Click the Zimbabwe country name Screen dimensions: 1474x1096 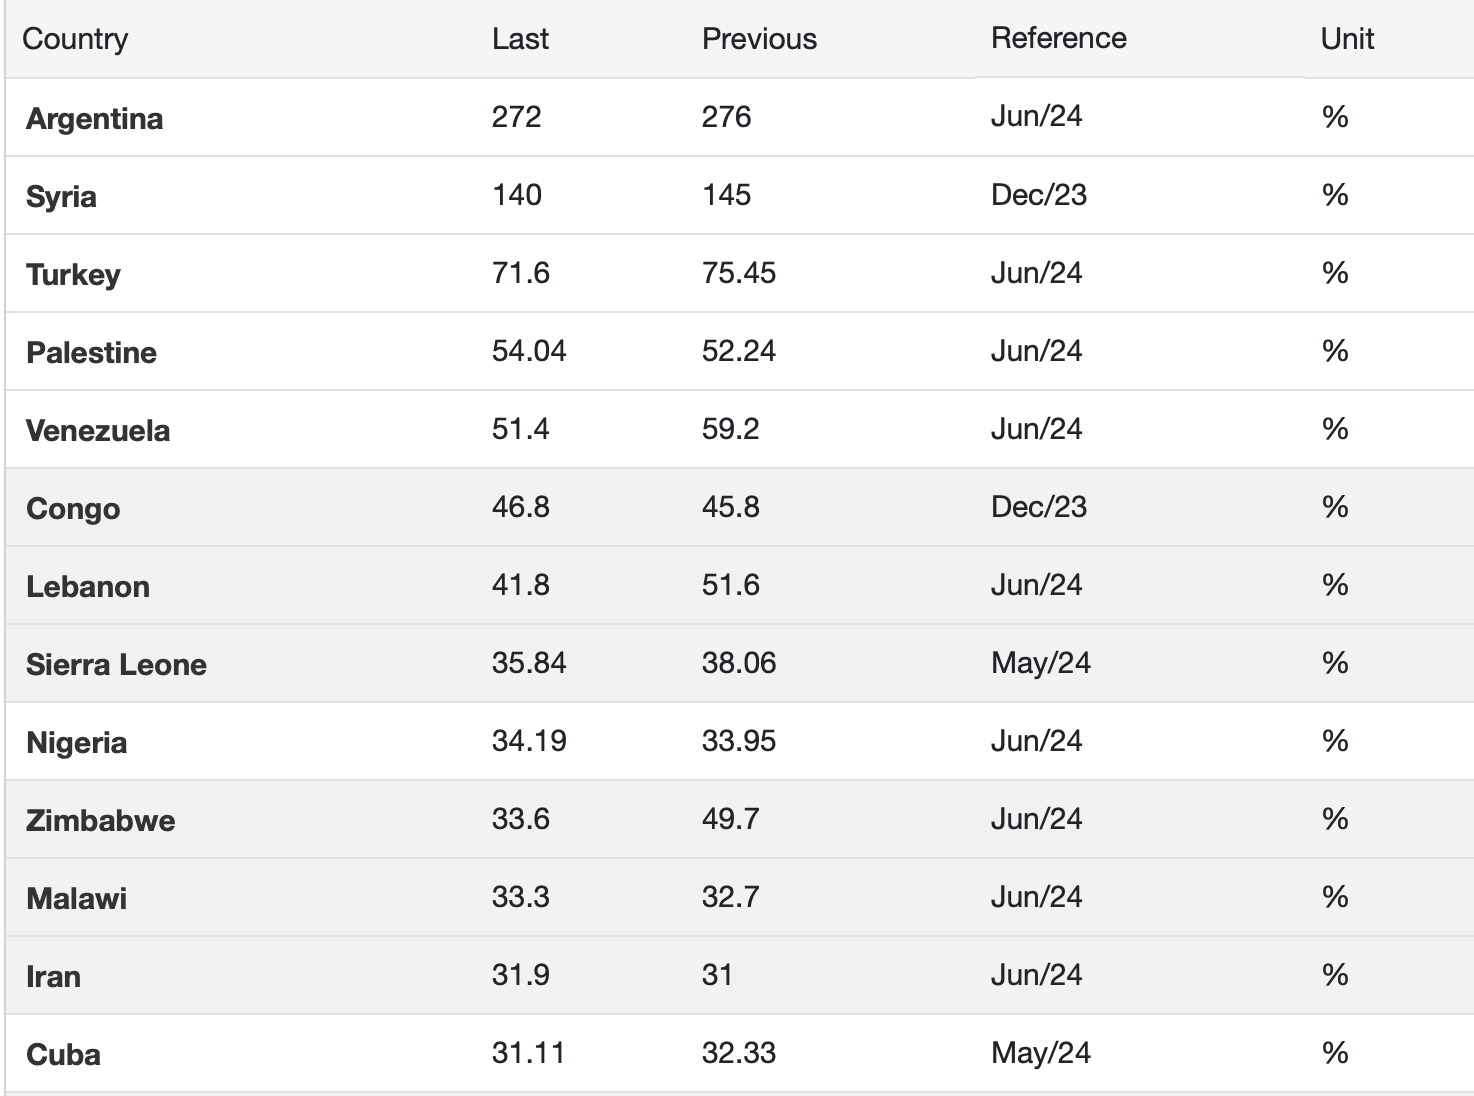100,820
